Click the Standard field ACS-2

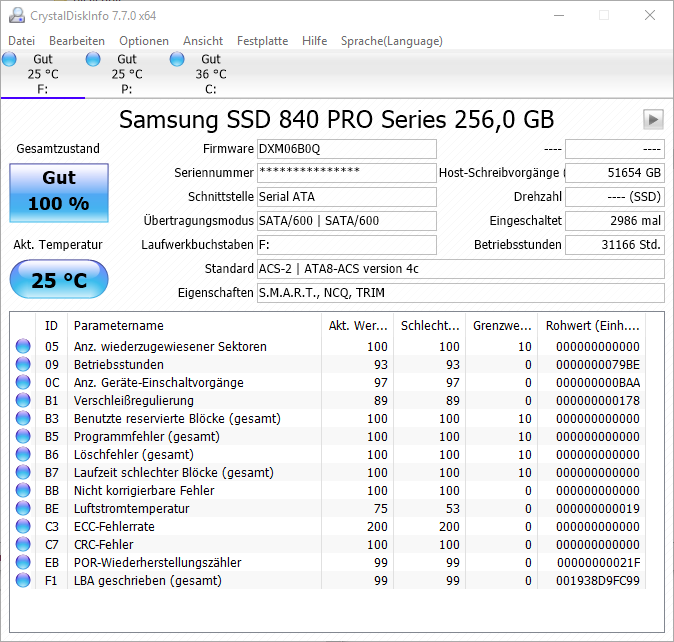coord(461,269)
